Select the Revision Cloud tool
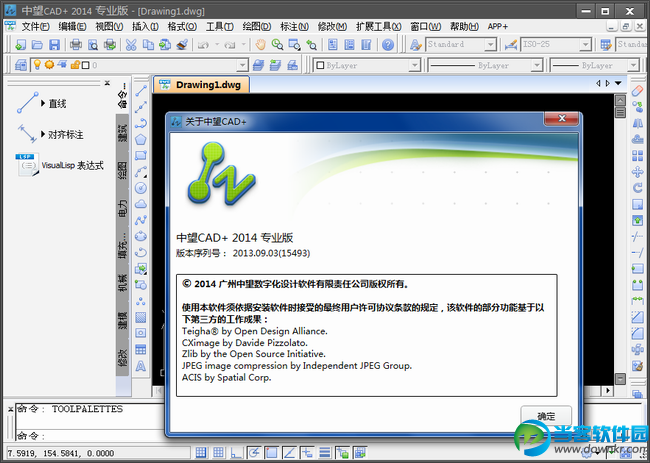 tap(141, 204)
